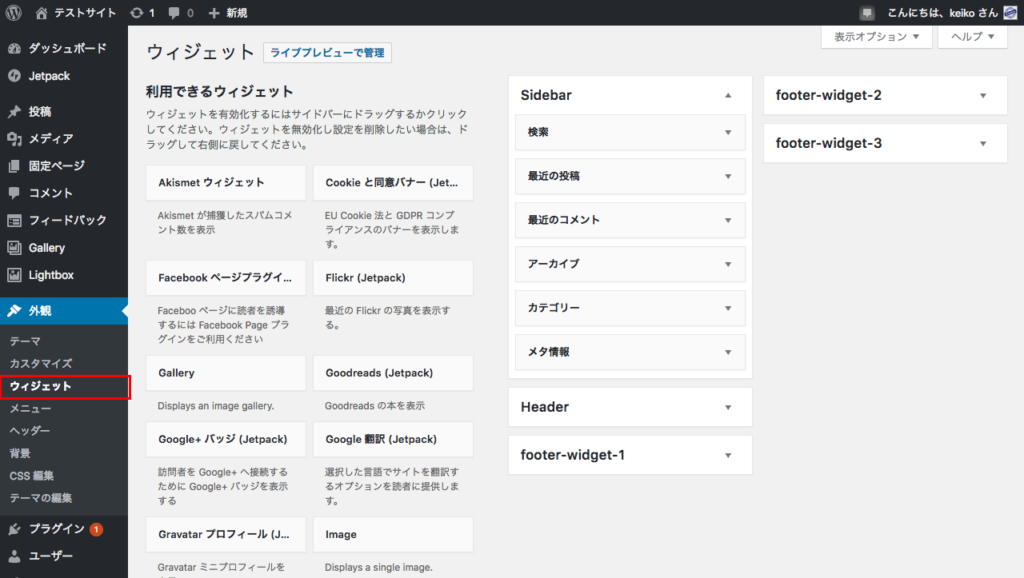The height and width of the screenshot is (578, 1024).
Task: Select the Flickr (Jetpack) widget
Action: coord(393,278)
